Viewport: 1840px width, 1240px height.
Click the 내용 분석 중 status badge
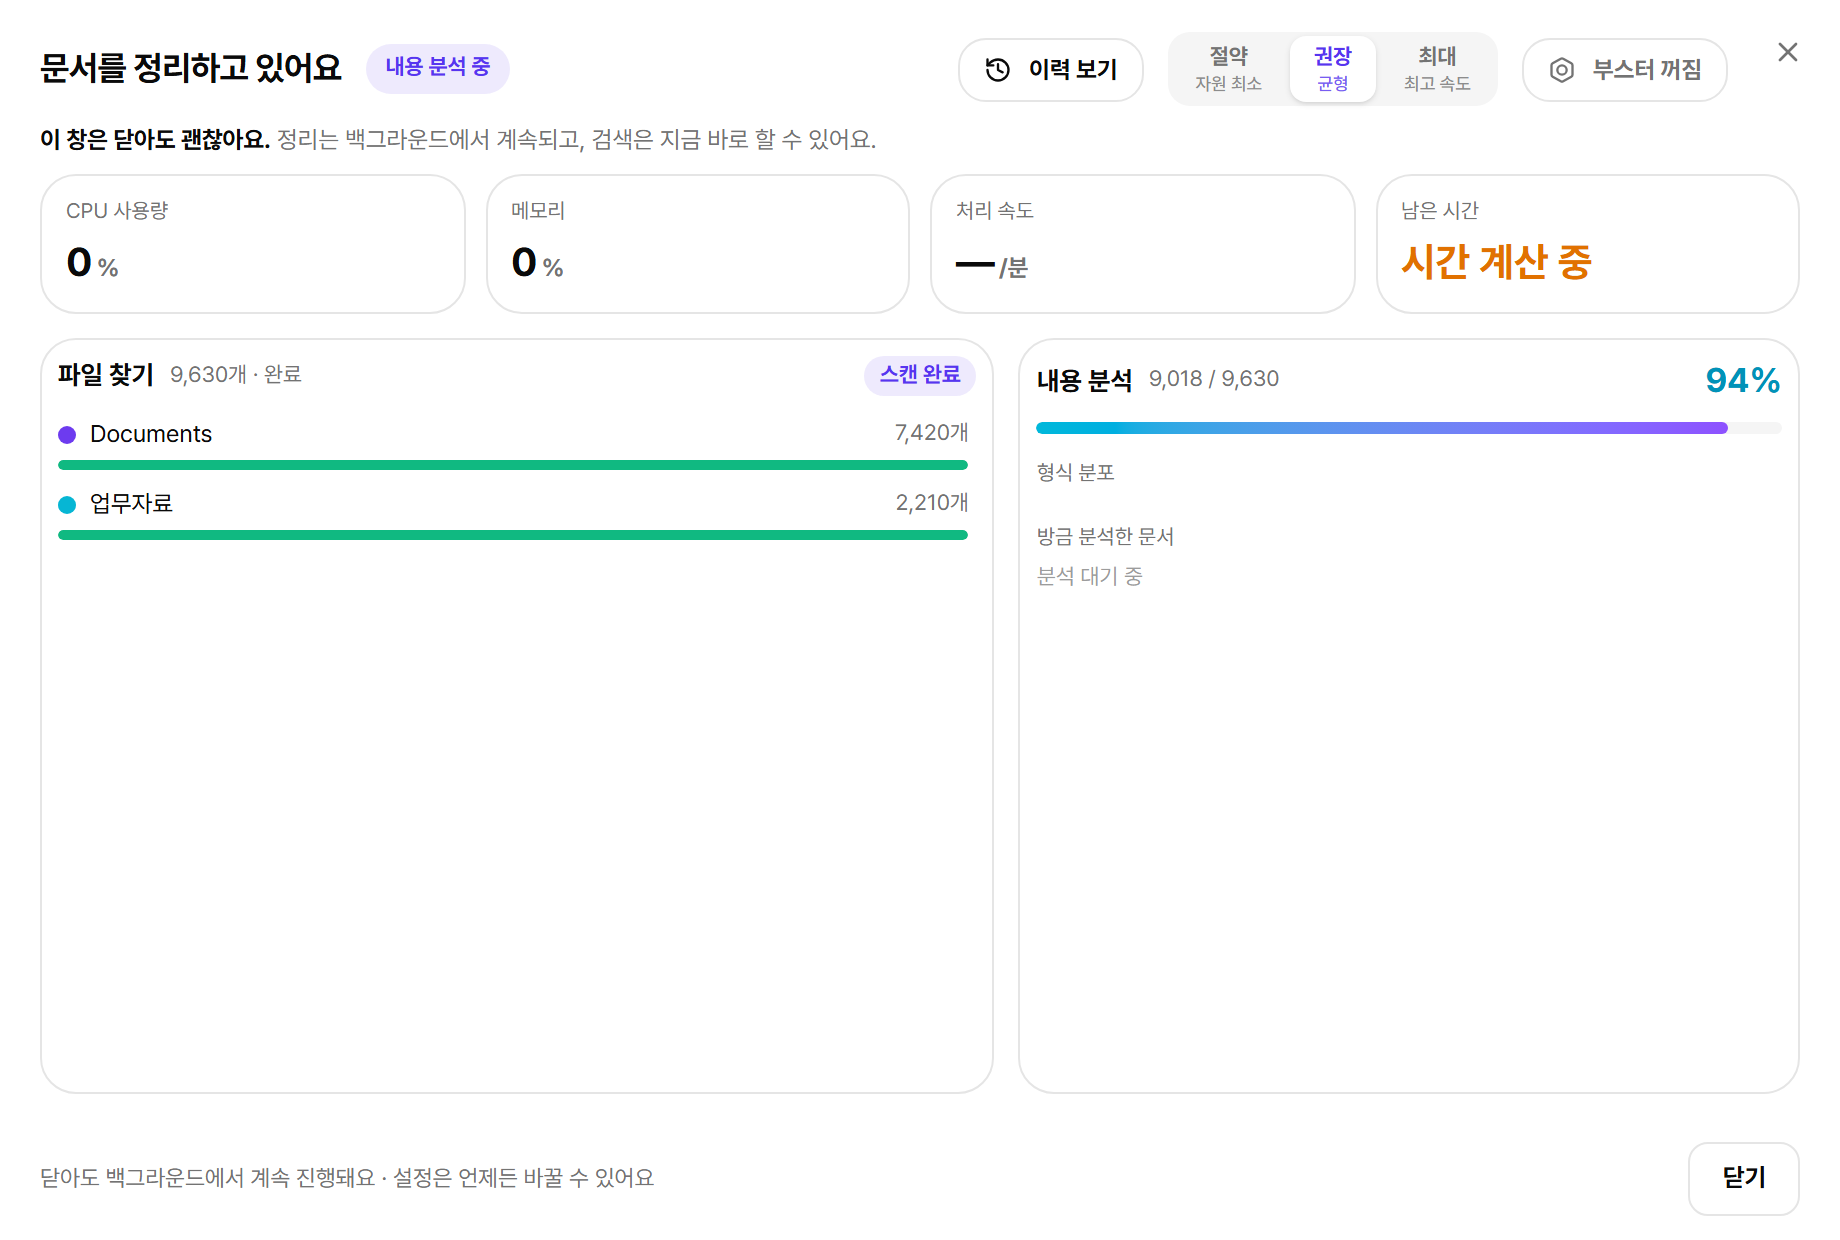coord(437,68)
